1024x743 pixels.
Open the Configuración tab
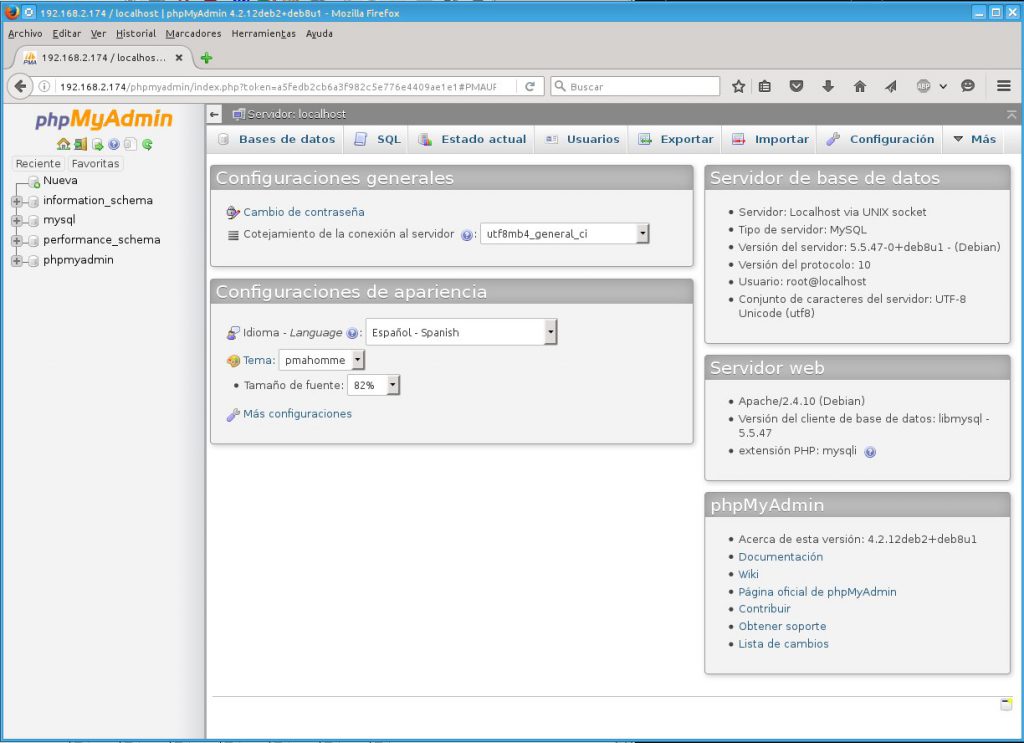click(x=880, y=139)
